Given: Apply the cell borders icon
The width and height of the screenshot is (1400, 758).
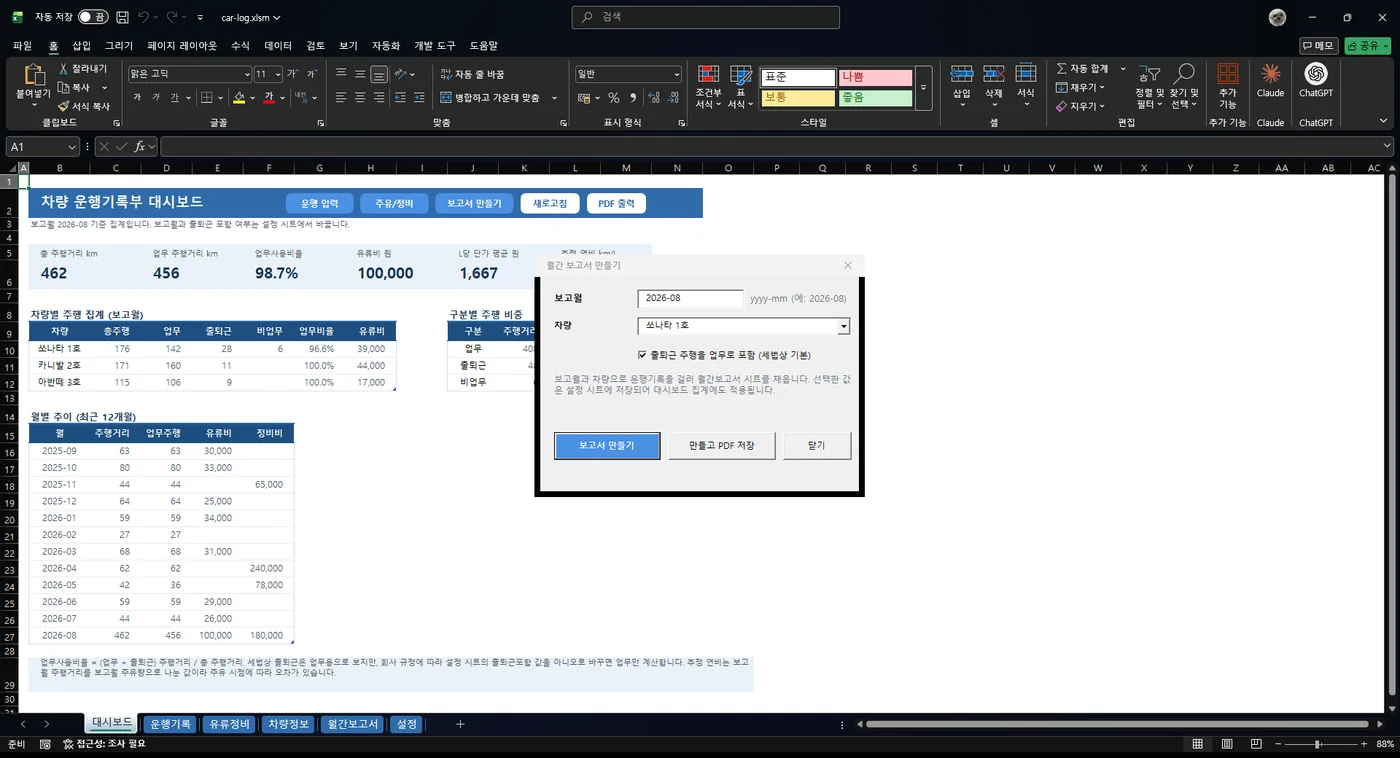Looking at the screenshot, I should 206,98.
